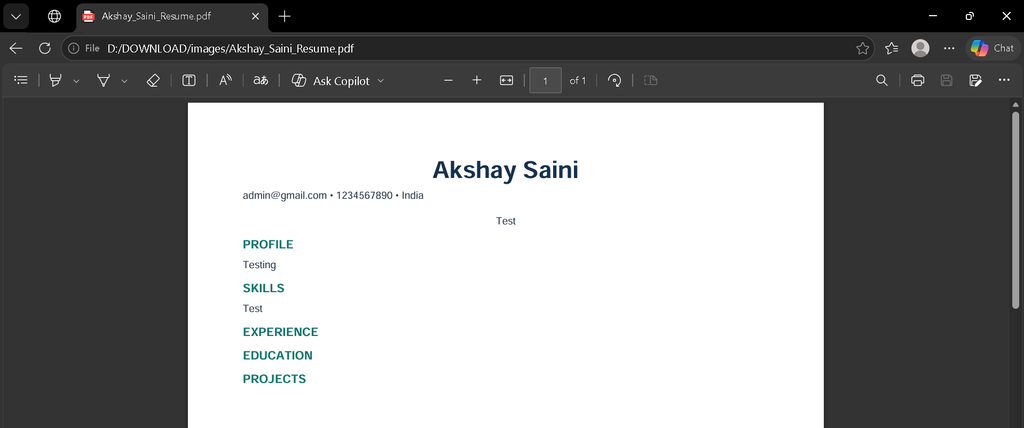Zoom in with the plus button
The image size is (1024, 428).
click(477, 80)
